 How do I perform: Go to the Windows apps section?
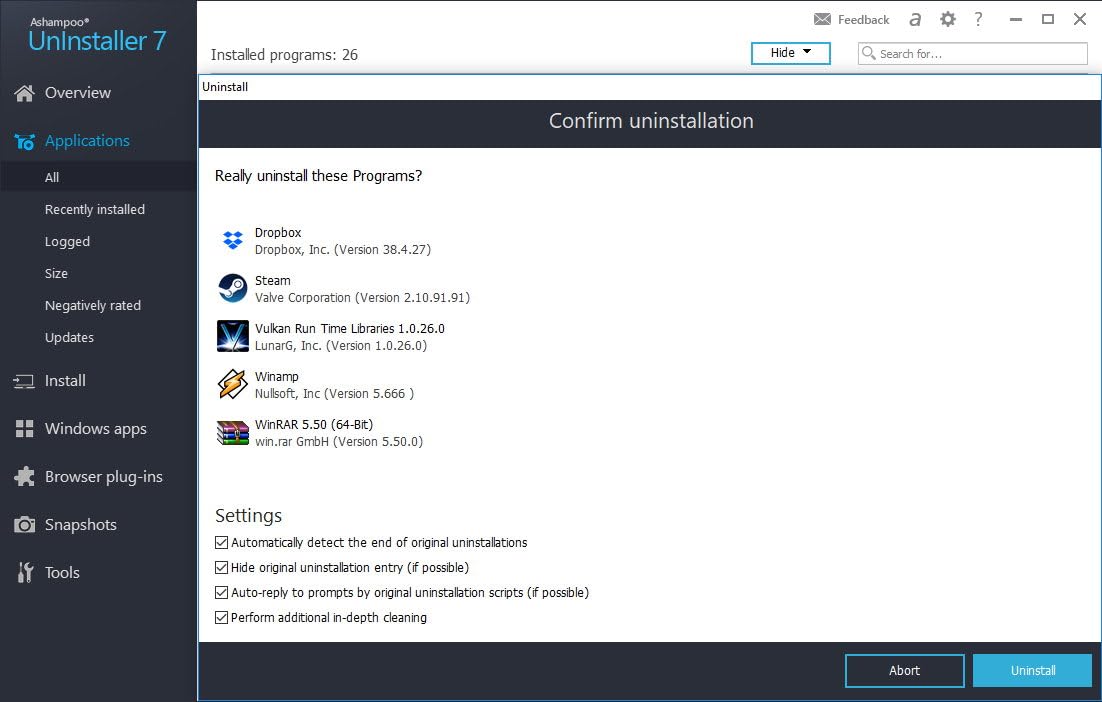(x=96, y=429)
